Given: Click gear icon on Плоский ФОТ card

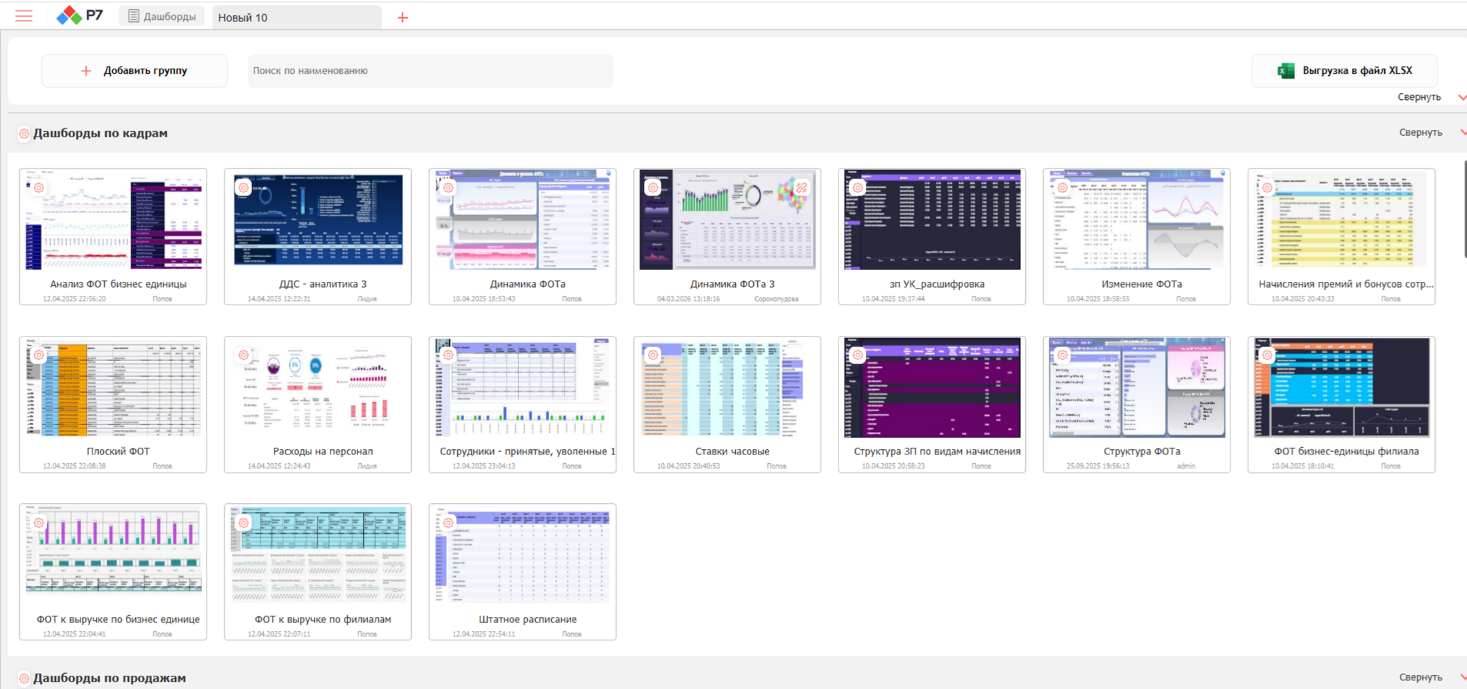Looking at the screenshot, I should [x=39, y=355].
